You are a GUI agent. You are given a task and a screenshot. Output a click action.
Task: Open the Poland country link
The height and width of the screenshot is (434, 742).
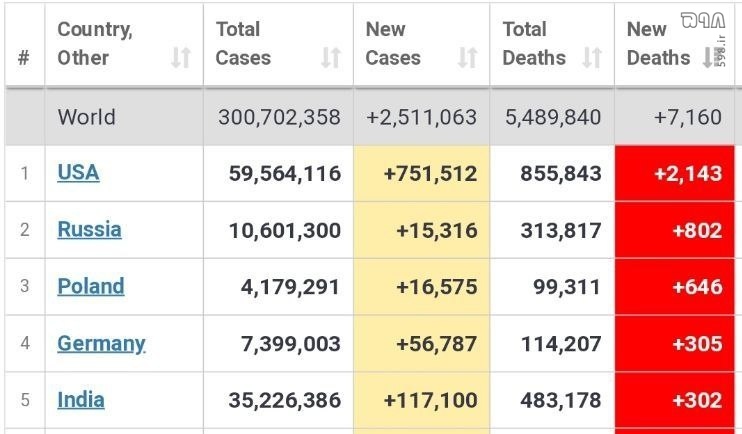[91, 286]
